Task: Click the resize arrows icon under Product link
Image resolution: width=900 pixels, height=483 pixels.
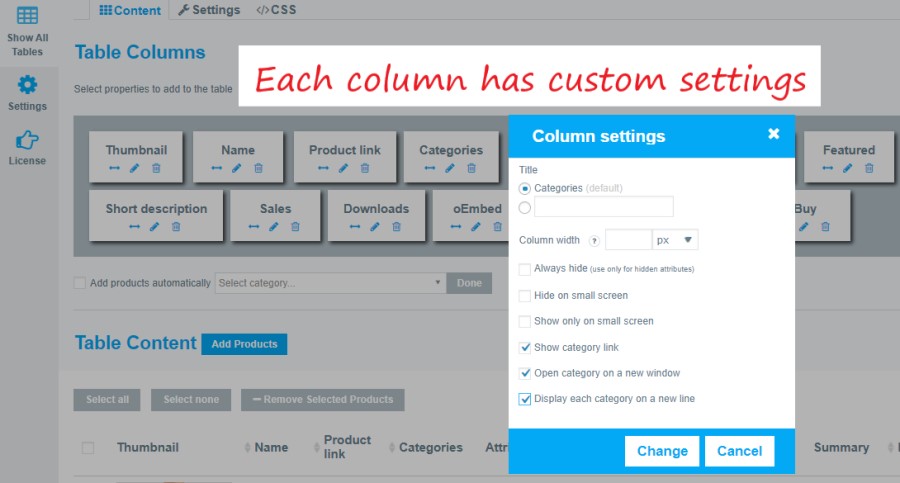Action: (x=323, y=168)
